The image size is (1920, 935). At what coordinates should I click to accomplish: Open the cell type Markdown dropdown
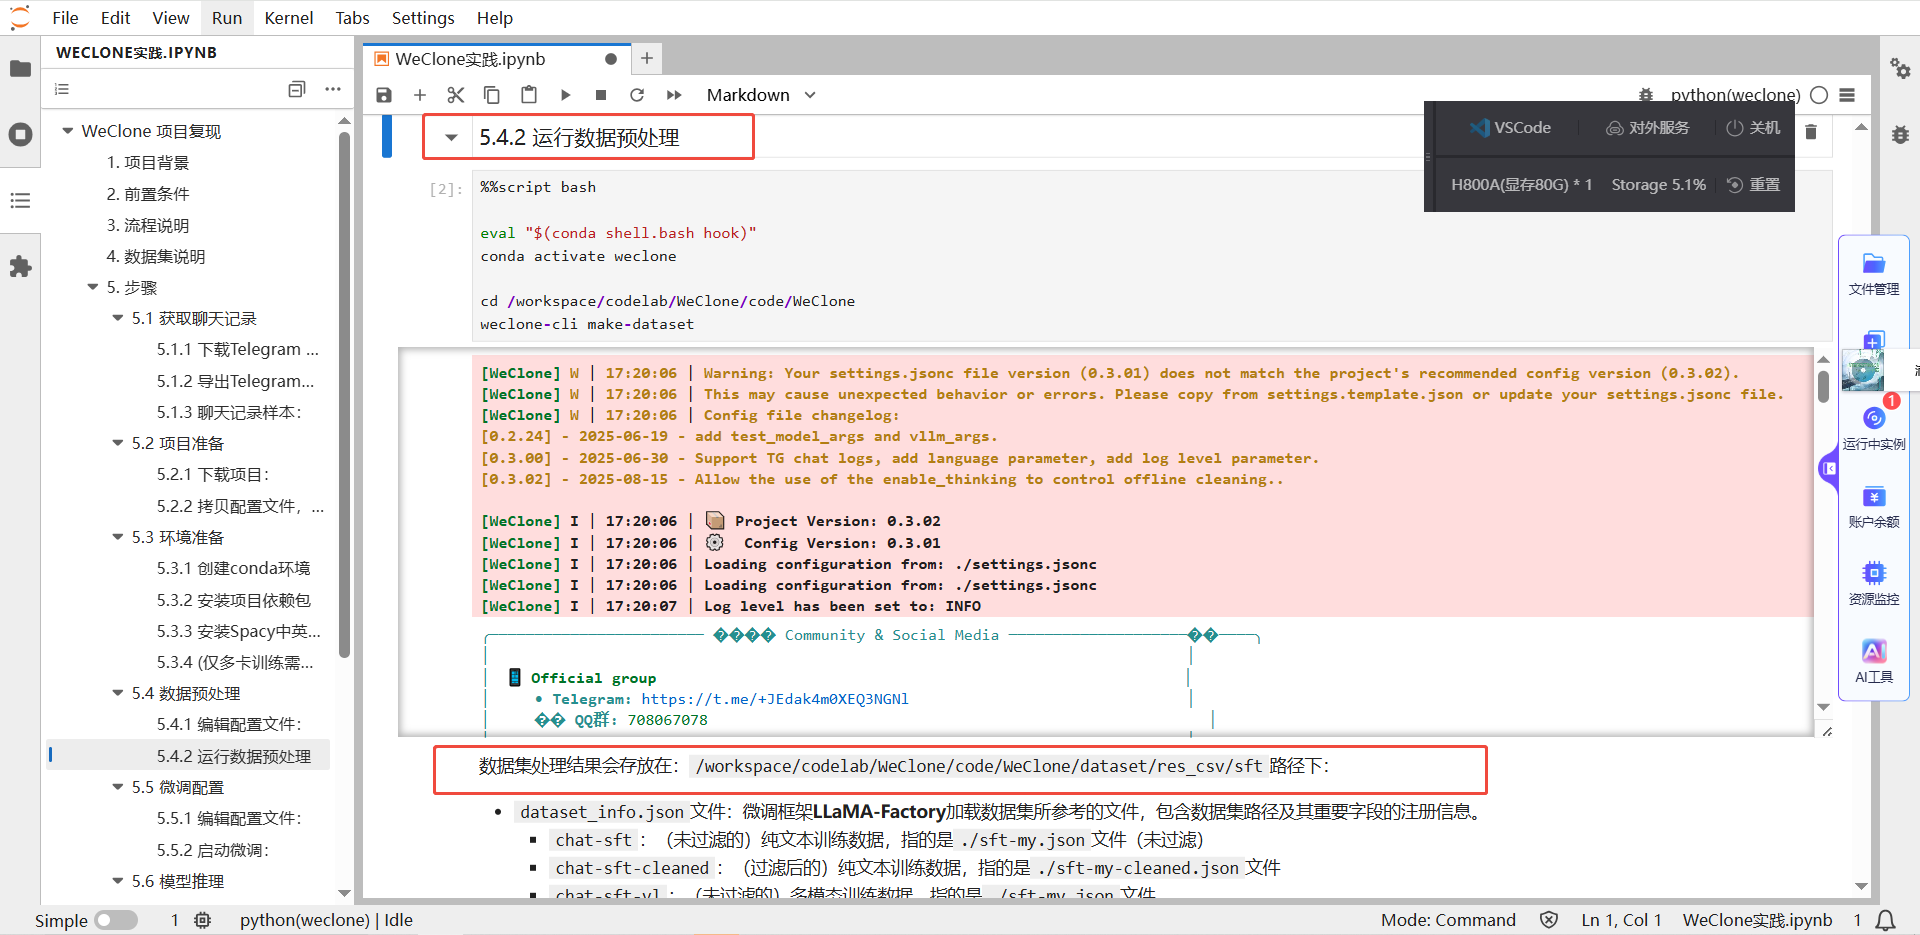761,95
